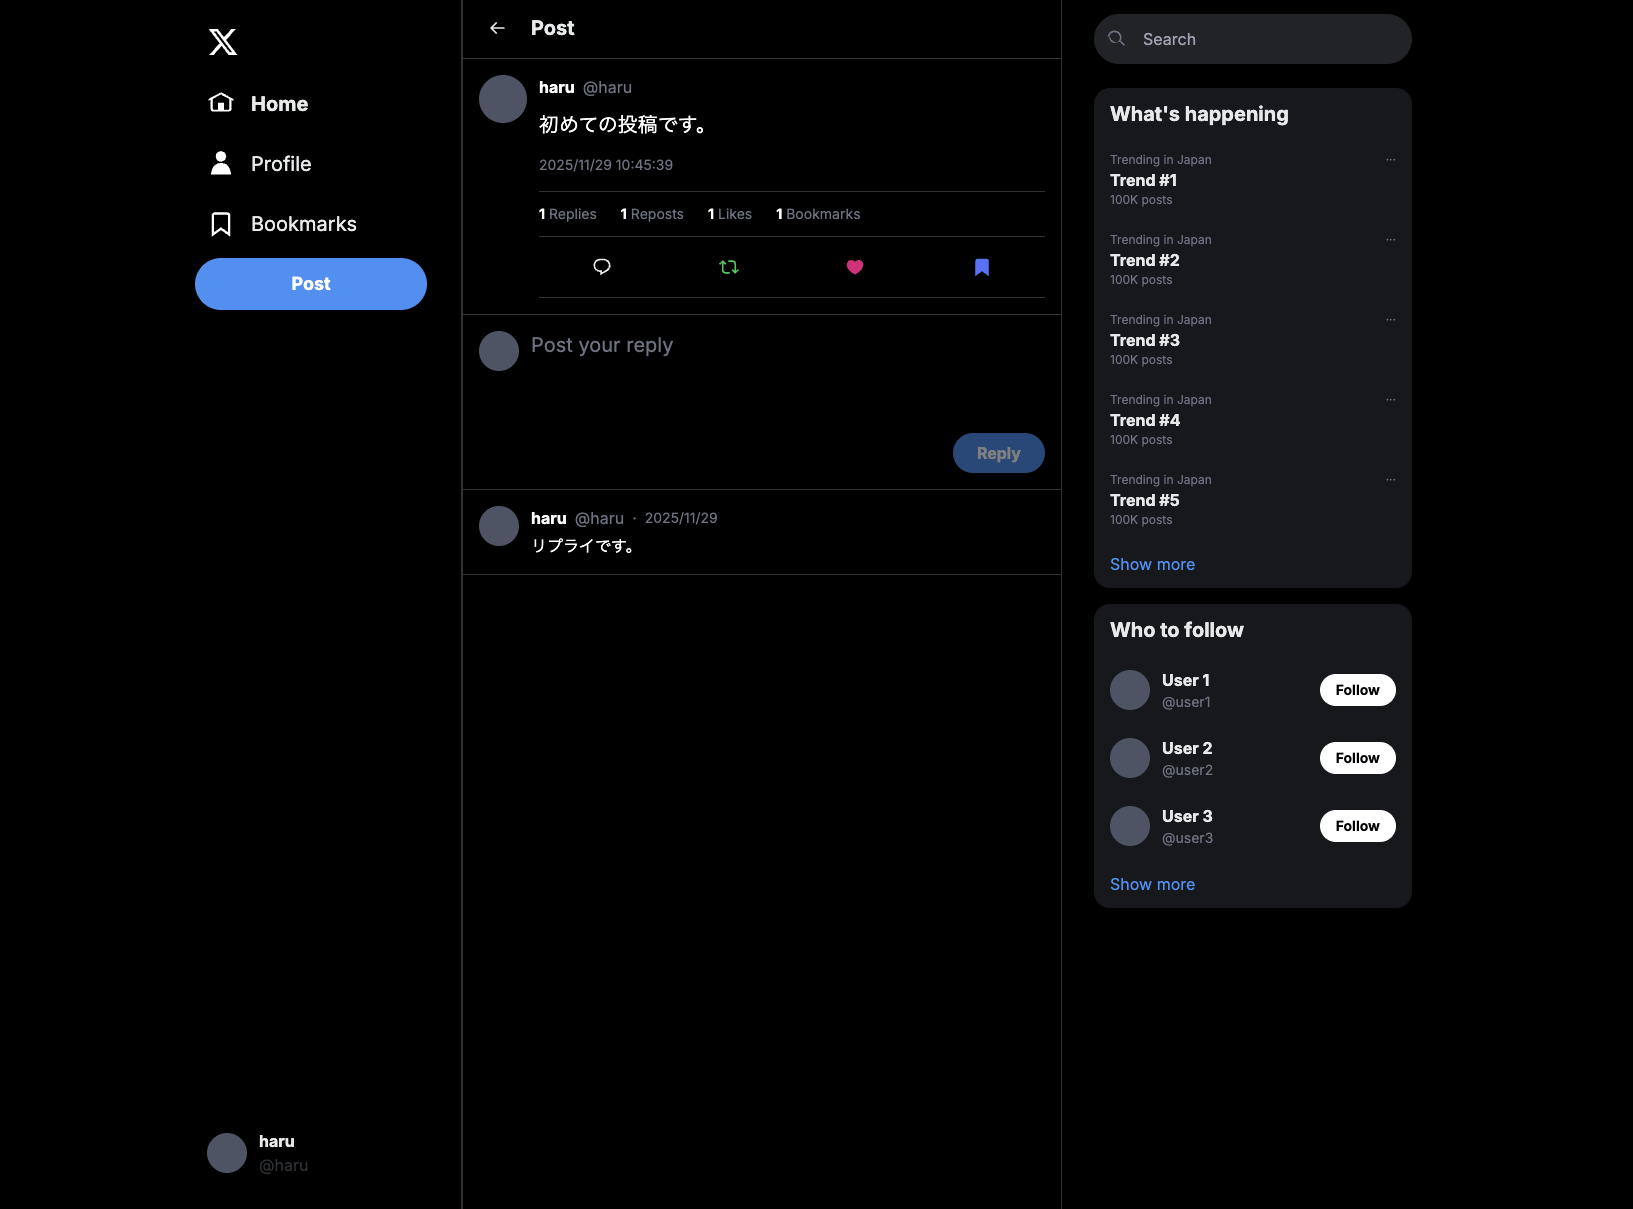Open more options for Trend #2
This screenshot has width=1633, height=1209.
[1390, 240]
